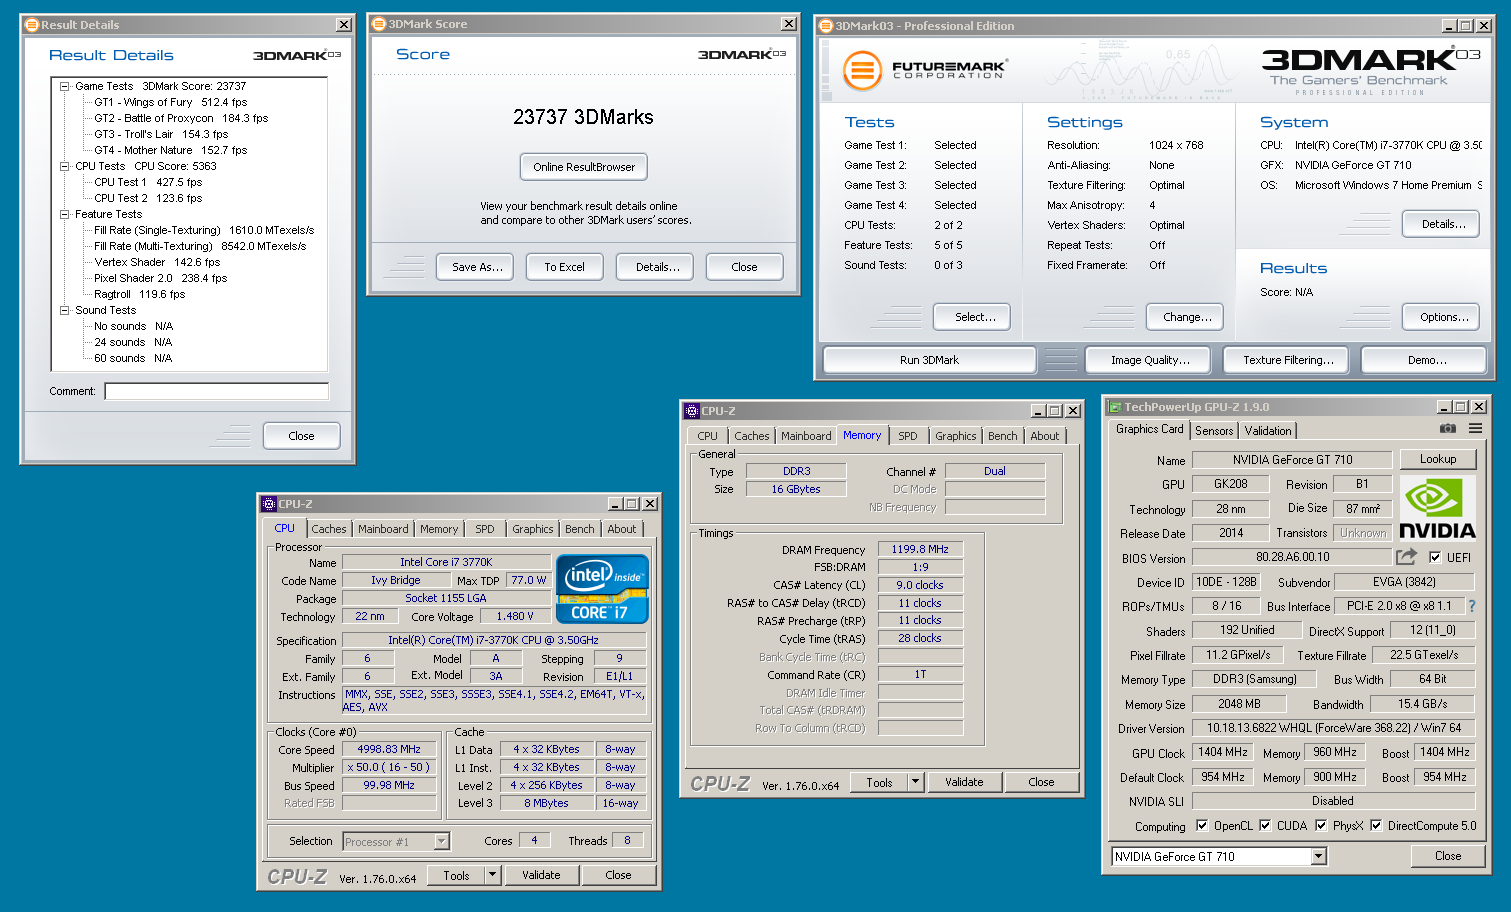Click the Lookup button in GPU-Z
The height and width of the screenshot is (912, 1511).
click(x=1438, y=459)
